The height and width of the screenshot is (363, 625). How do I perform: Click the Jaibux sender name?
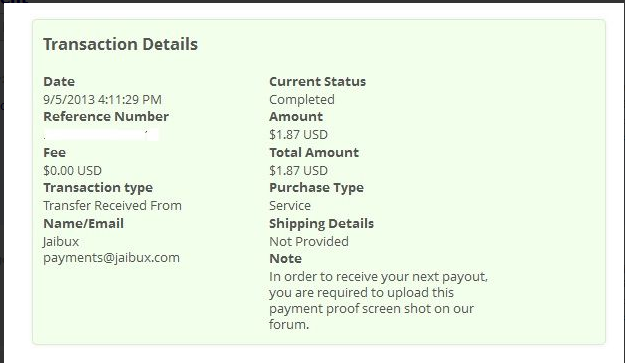[x=61, y=241]
